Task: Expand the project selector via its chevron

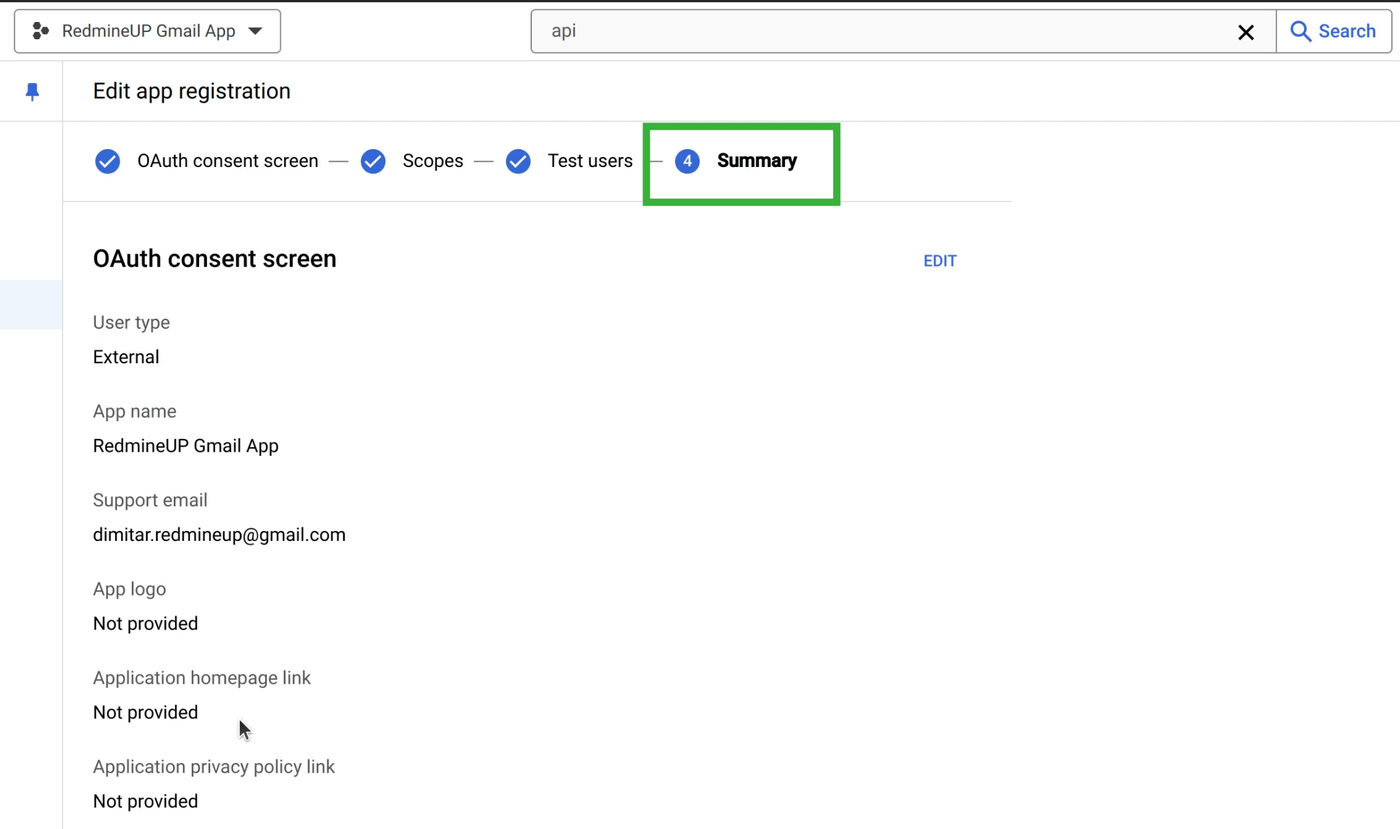Action: (256, 30)
